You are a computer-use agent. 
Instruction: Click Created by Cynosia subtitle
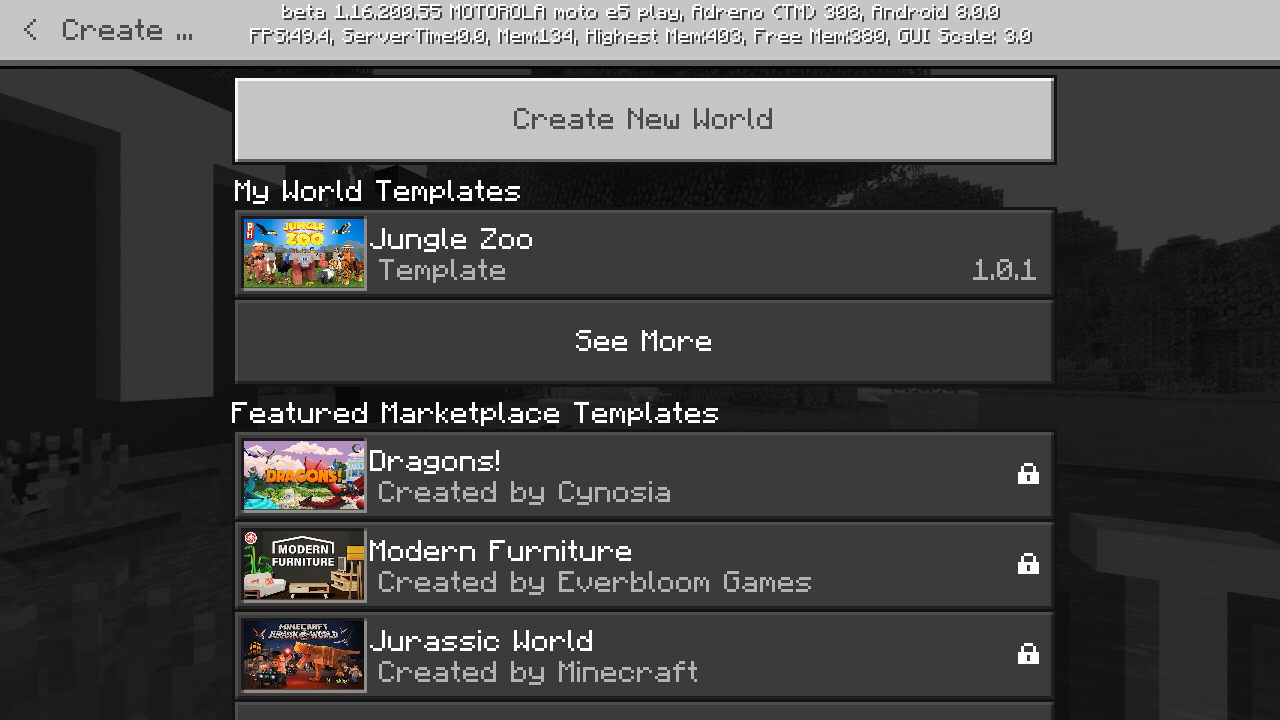coord(524,492)
